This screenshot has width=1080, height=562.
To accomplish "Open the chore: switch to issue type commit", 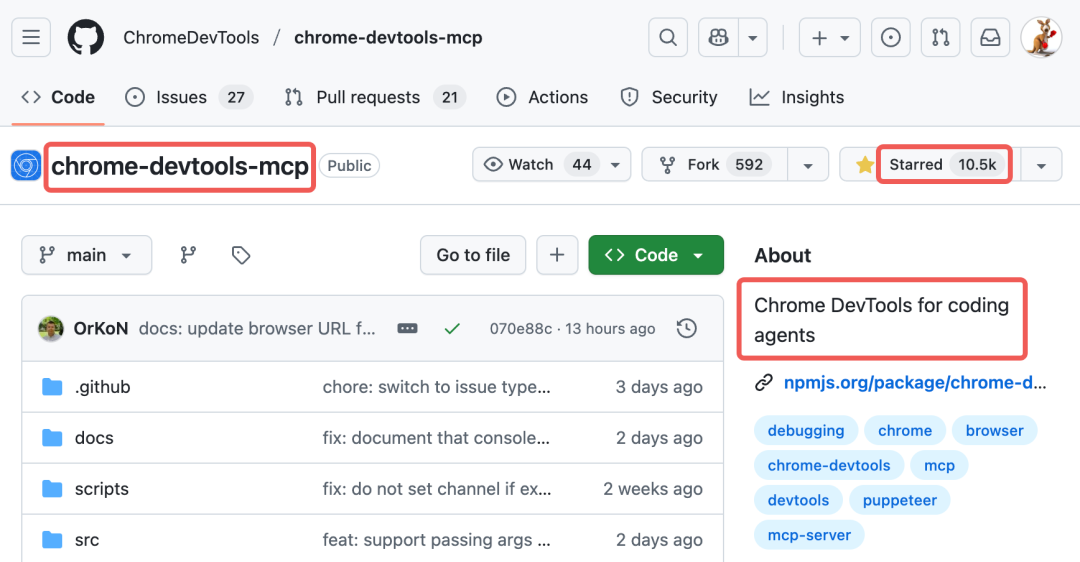I will tap(437, 387).
